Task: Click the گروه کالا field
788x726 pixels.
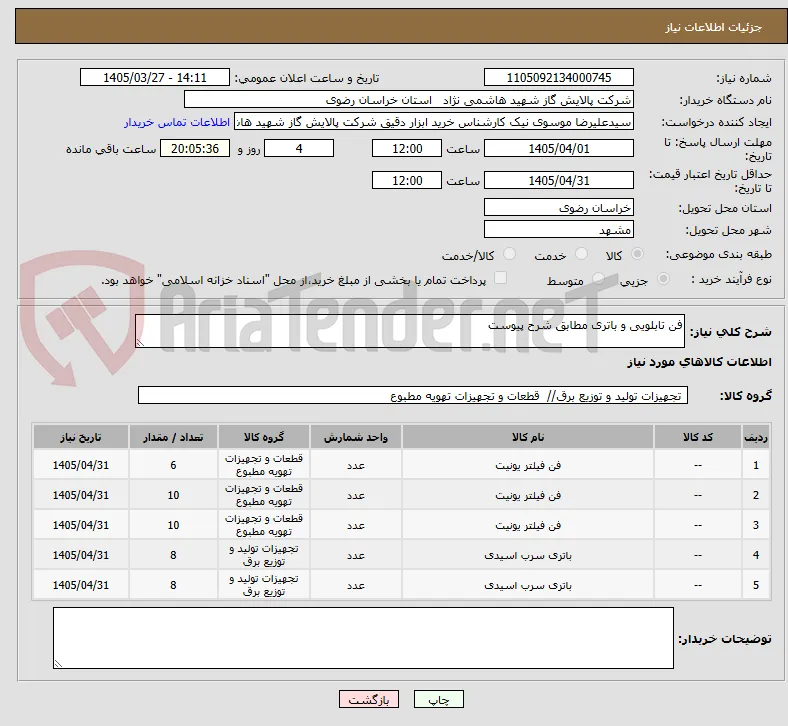Action: (x=413, y=395)
